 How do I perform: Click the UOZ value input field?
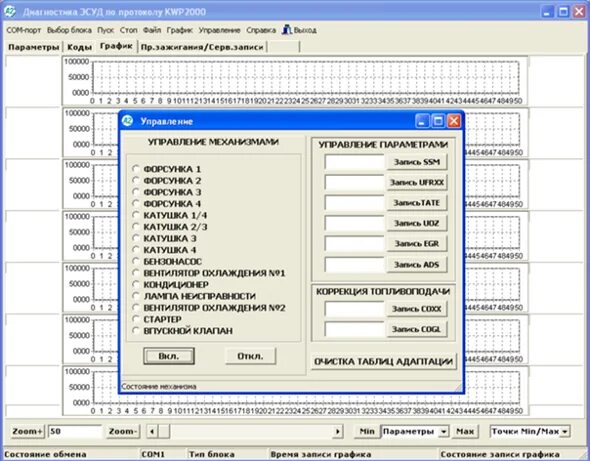coord(354,223)
